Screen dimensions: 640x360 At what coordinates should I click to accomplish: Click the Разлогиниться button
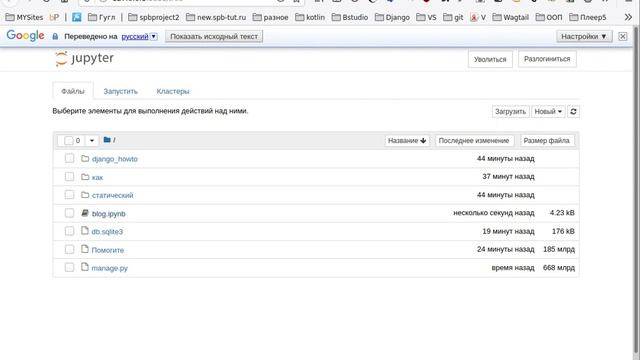(547, 59)
